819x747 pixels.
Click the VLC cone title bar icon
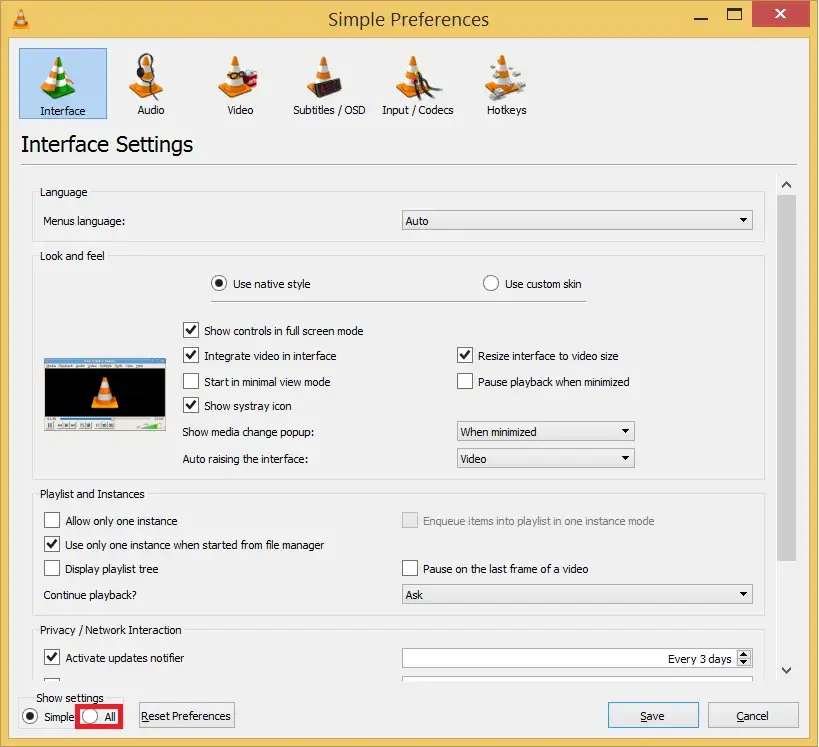point(18,18)
